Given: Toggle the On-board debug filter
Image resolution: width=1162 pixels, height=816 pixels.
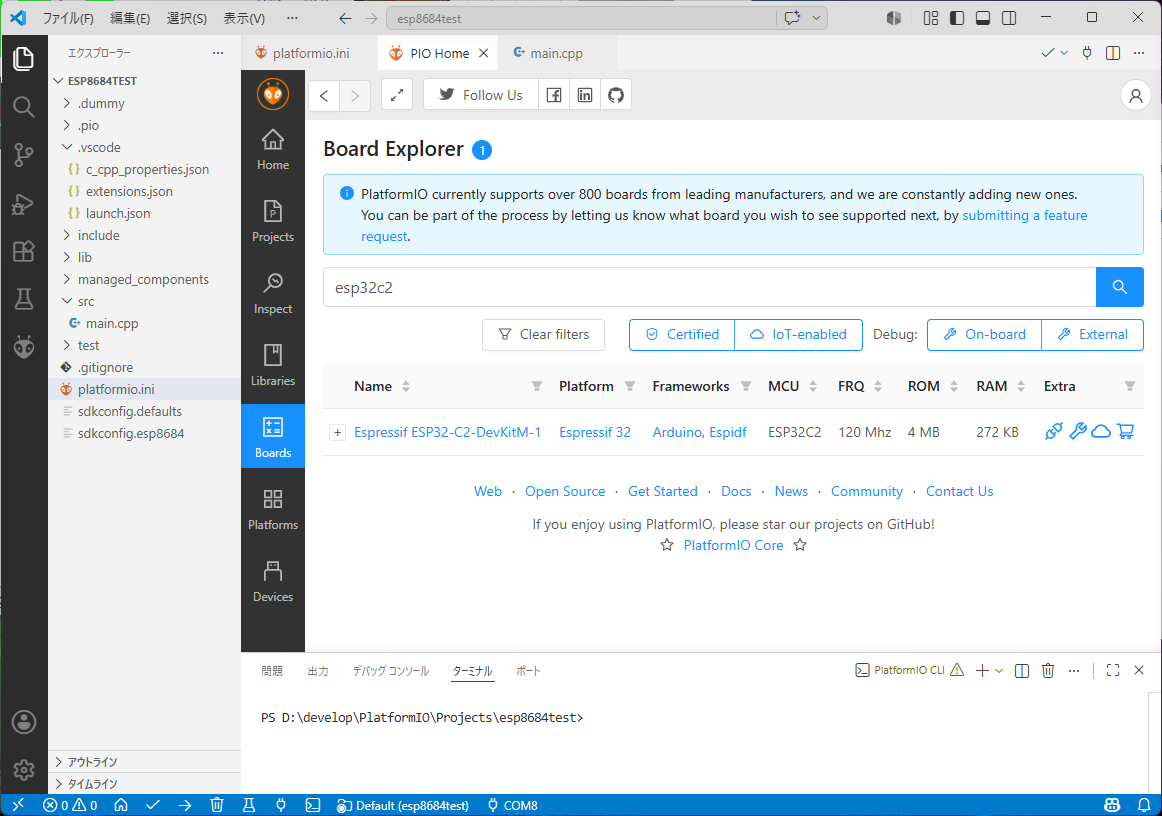Looking at the screenshot, I should 984,334.
